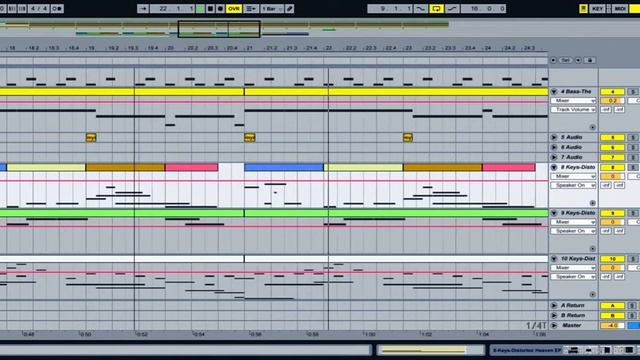Image resolution: width=640 pixels, height=360 pixels.
Task: Click the Record circle button in transport
Action: (x=220, y=9)
